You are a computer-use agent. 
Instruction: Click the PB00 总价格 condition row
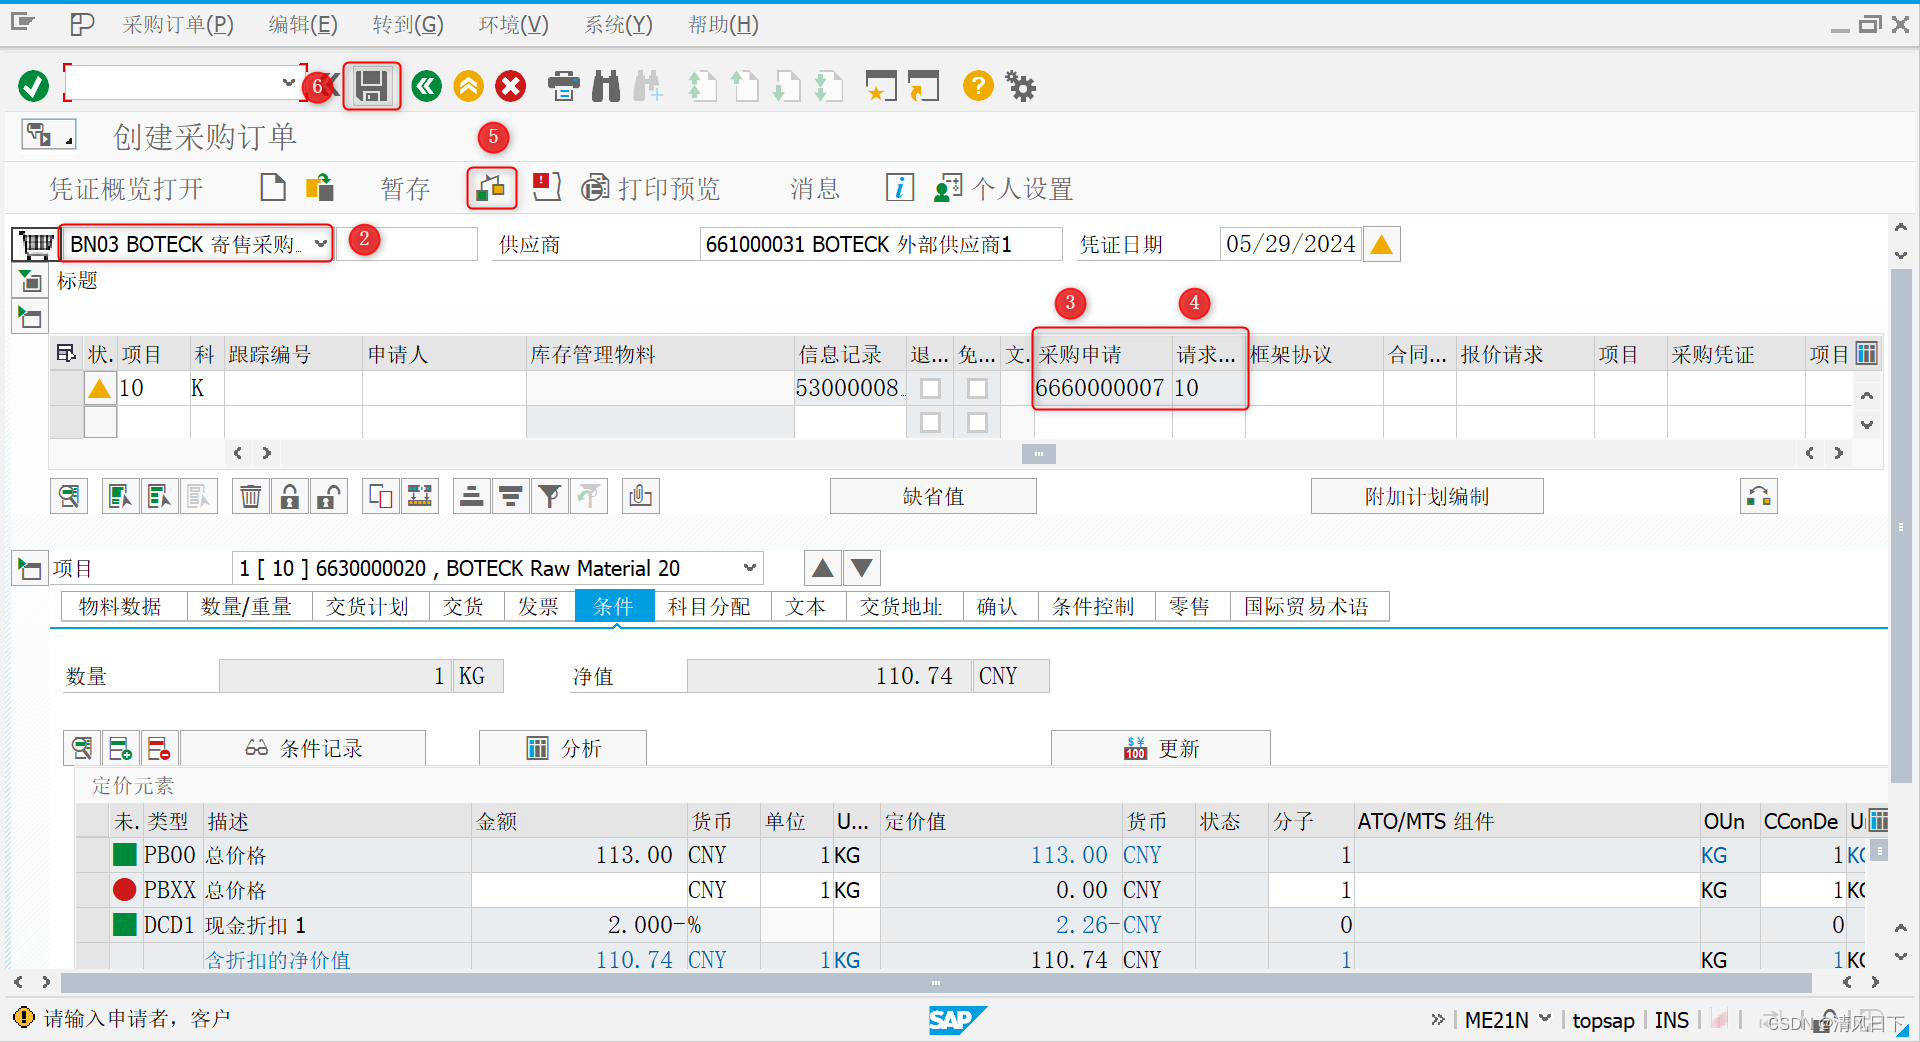(970, 855)
